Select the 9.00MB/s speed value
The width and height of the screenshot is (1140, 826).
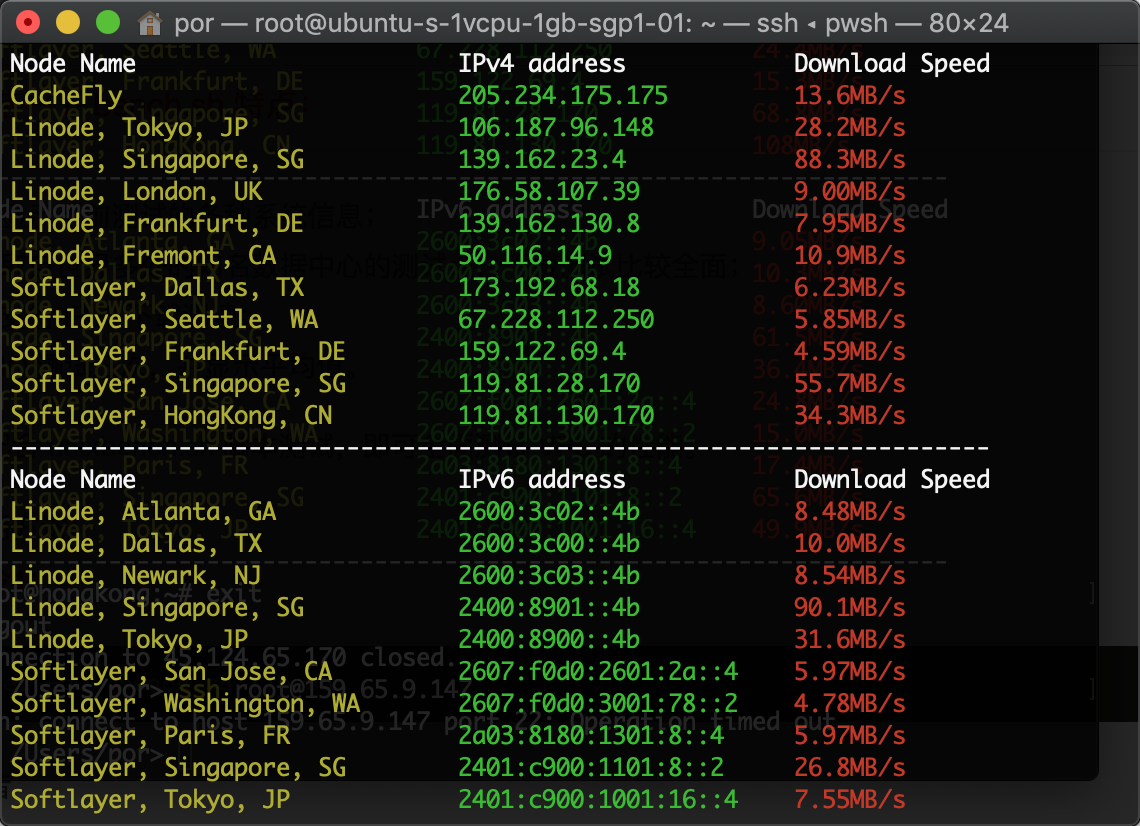[x=849, y=192]
